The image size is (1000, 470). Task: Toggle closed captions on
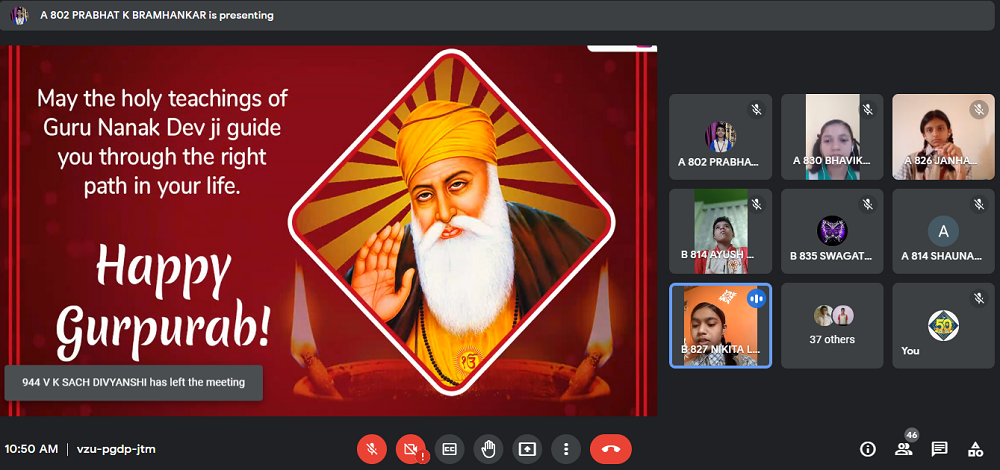click(450, 449)
